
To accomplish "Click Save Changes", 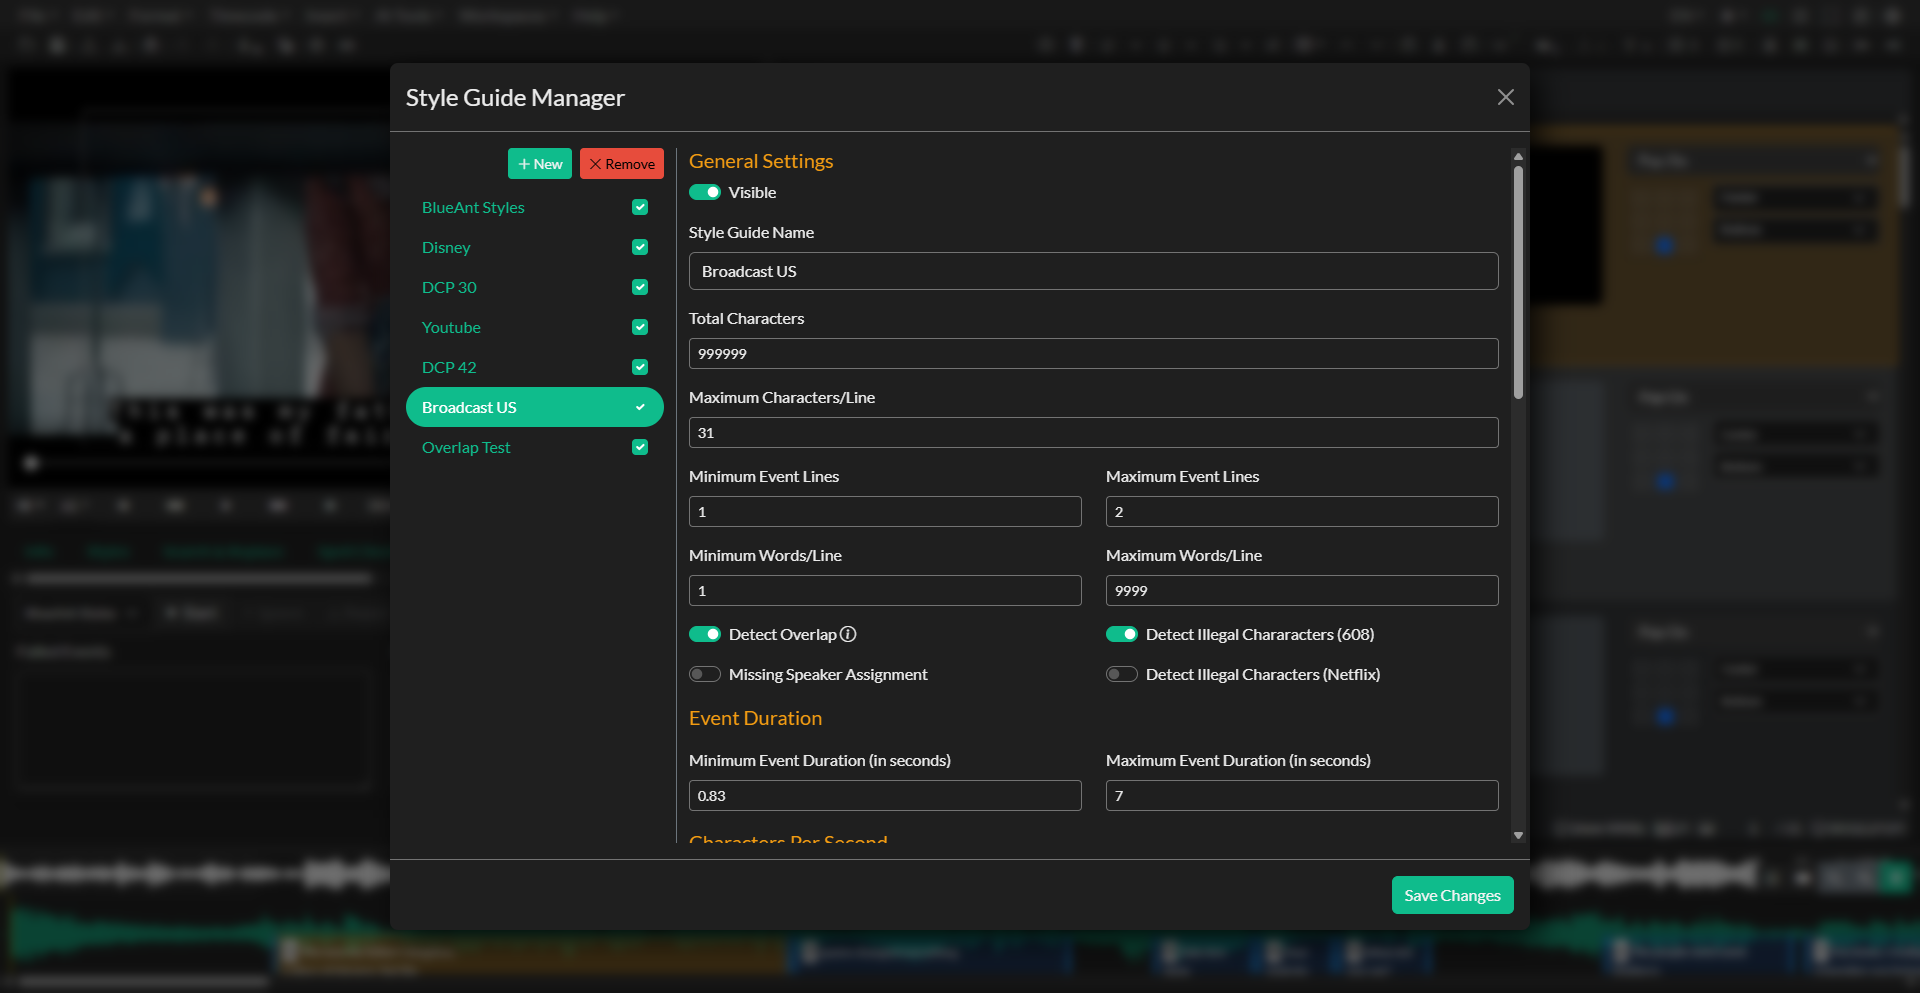I will [1452, 895].
